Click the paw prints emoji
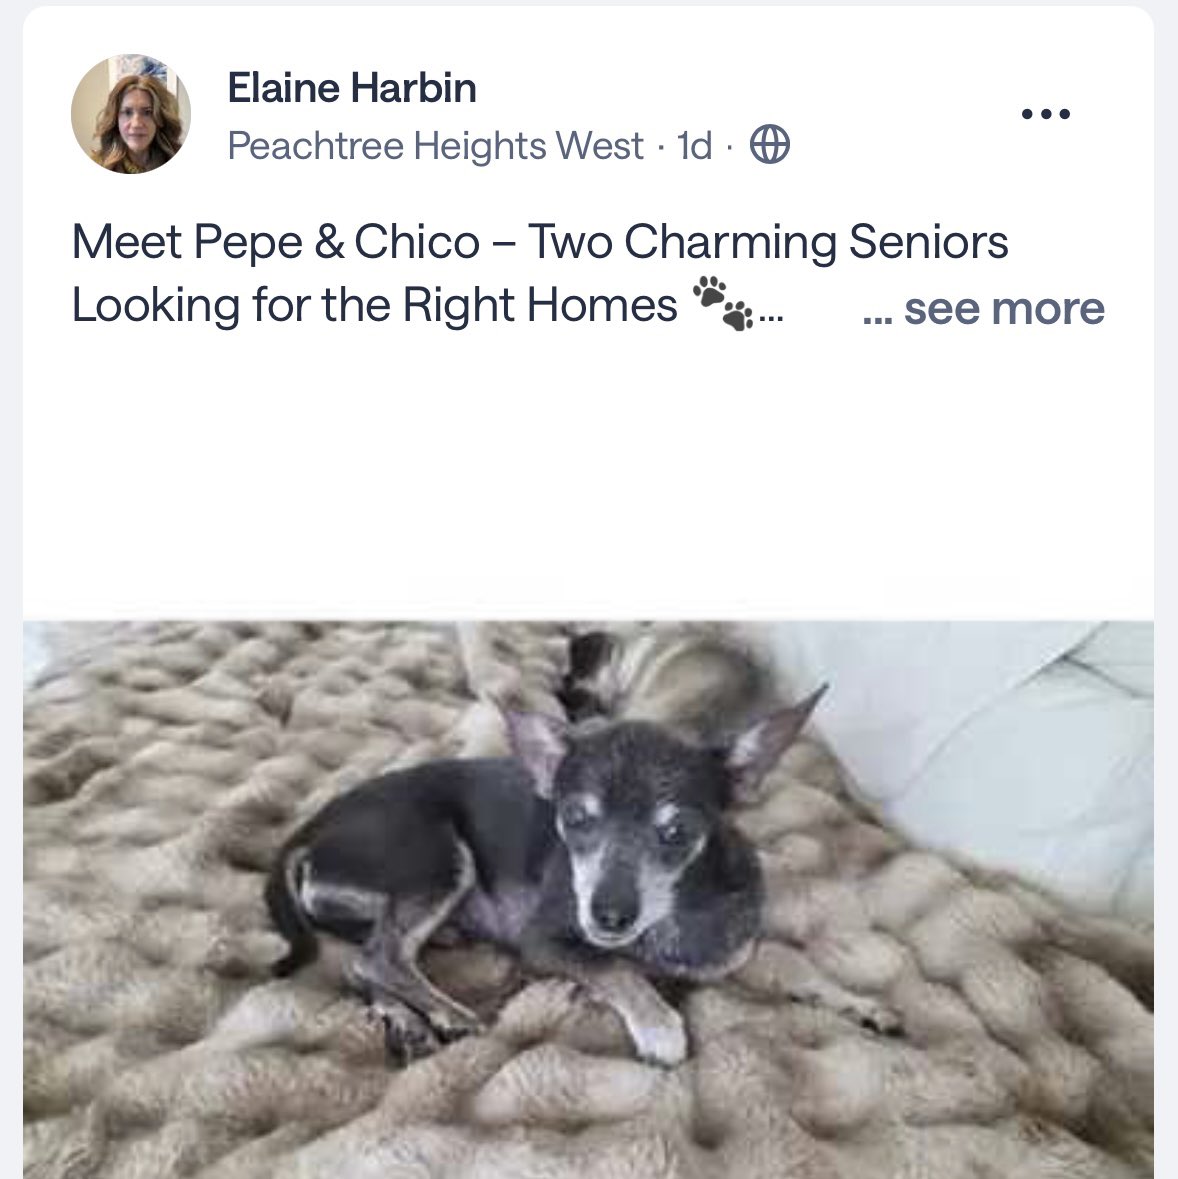Screen dimensions: 1178x1179 (722, 303)
